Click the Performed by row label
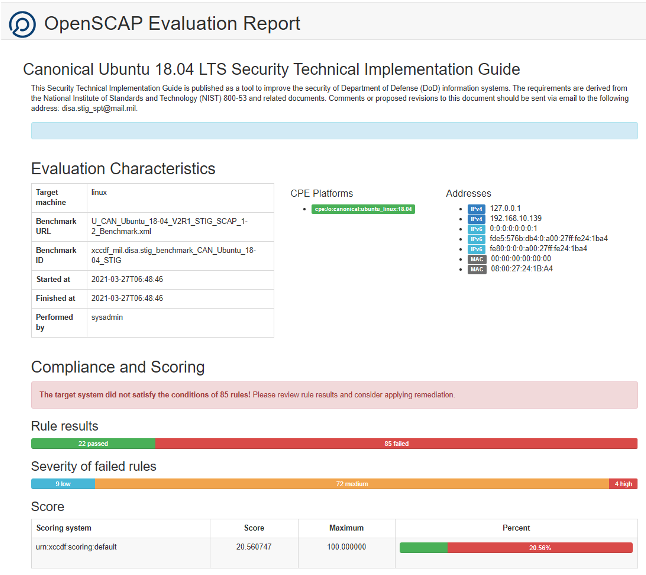Screen dimensions: 646x575 click(54, 322)
